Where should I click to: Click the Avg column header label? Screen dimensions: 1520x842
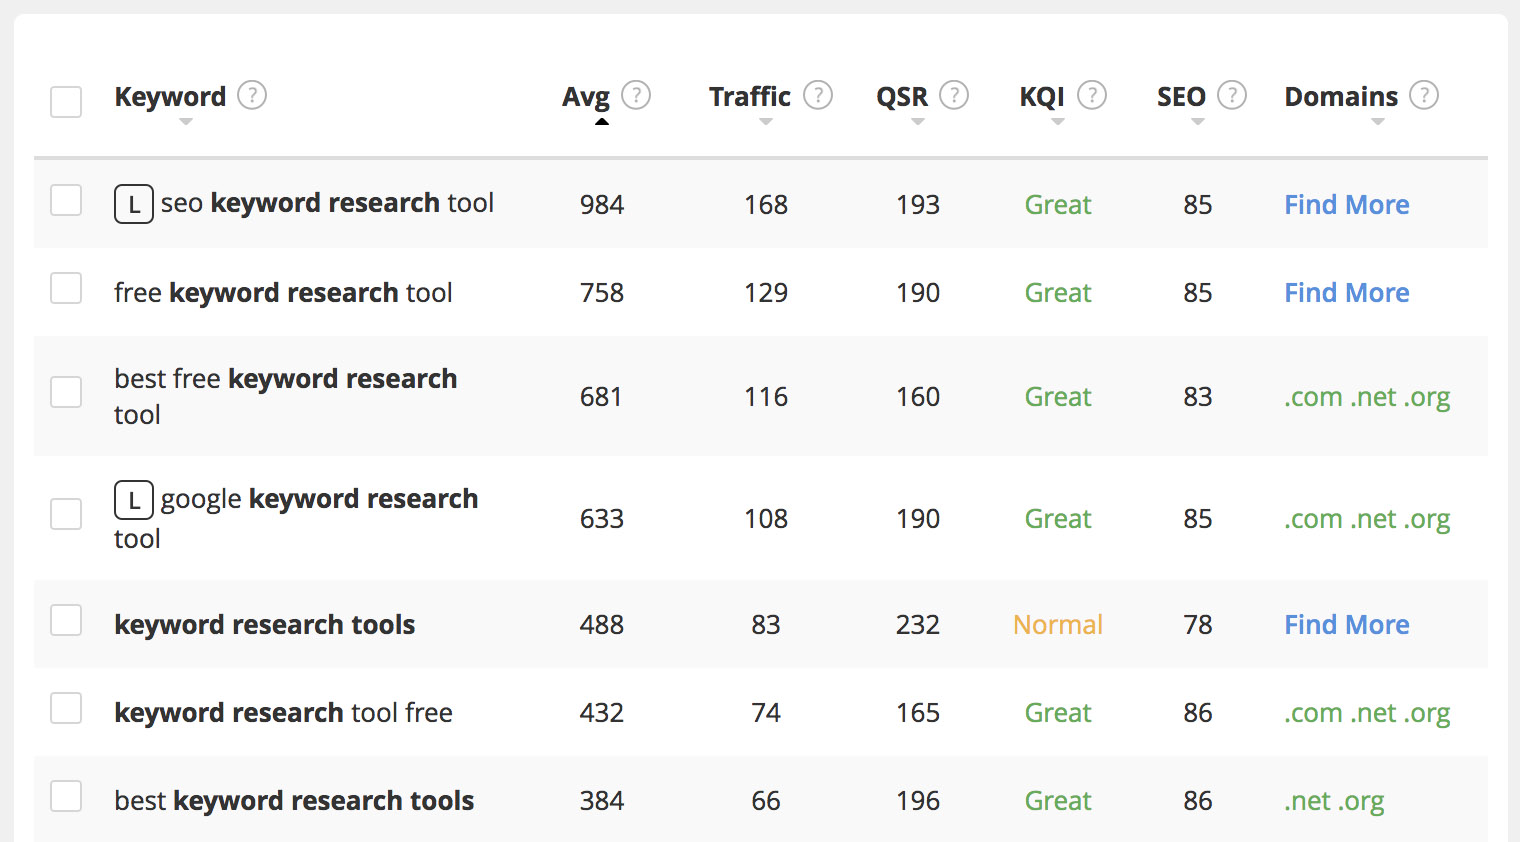(586, 97)
